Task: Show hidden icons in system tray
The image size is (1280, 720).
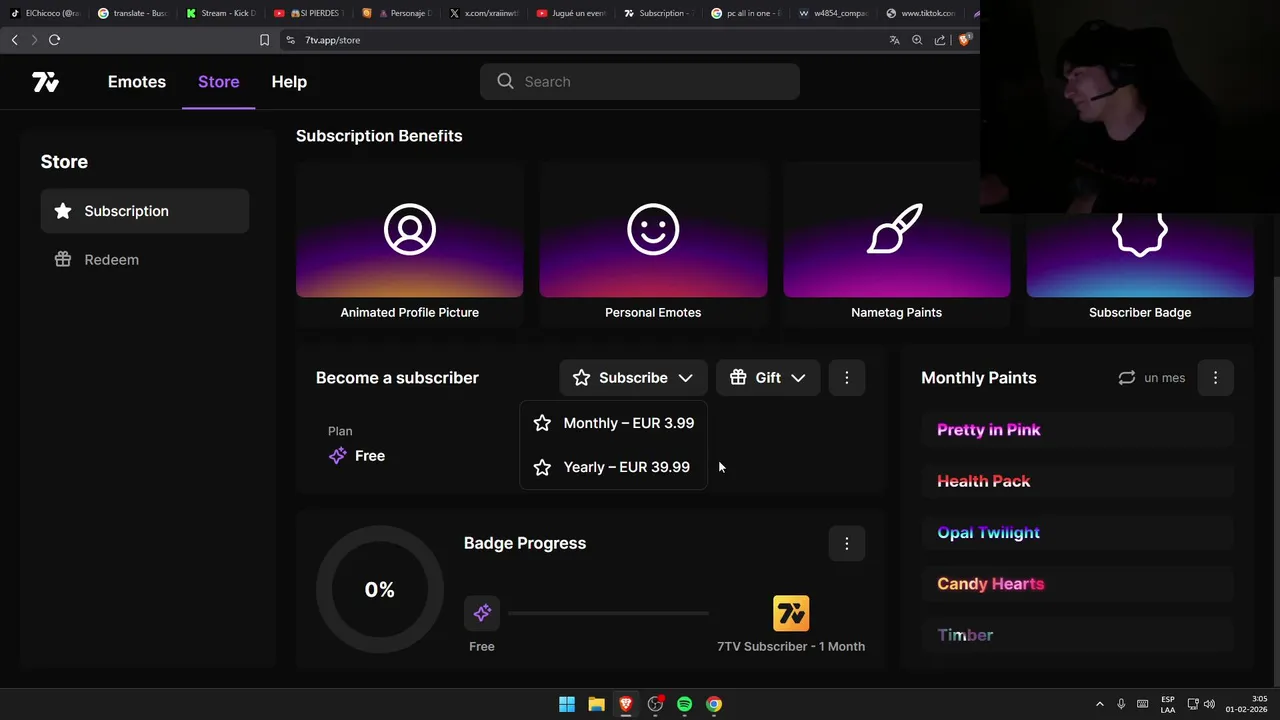Action: [1100, 704]
